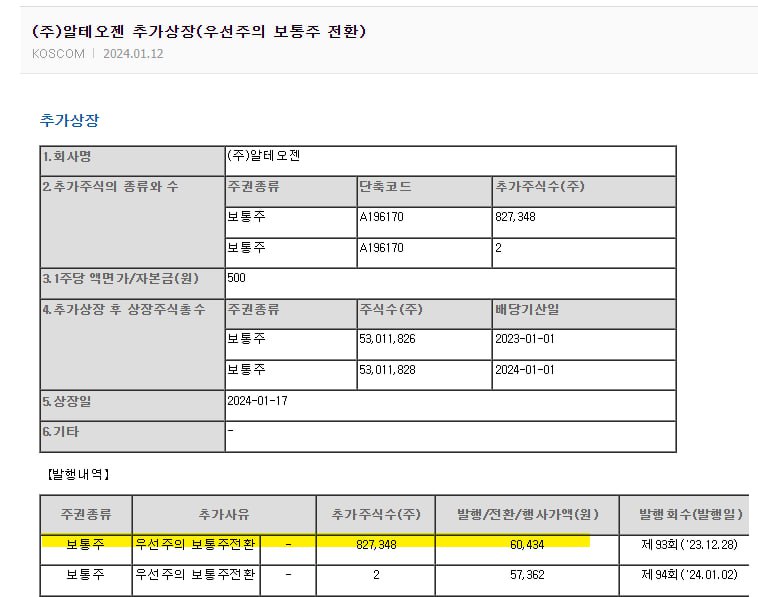Click the date 2024.01.12

(133, 54)
